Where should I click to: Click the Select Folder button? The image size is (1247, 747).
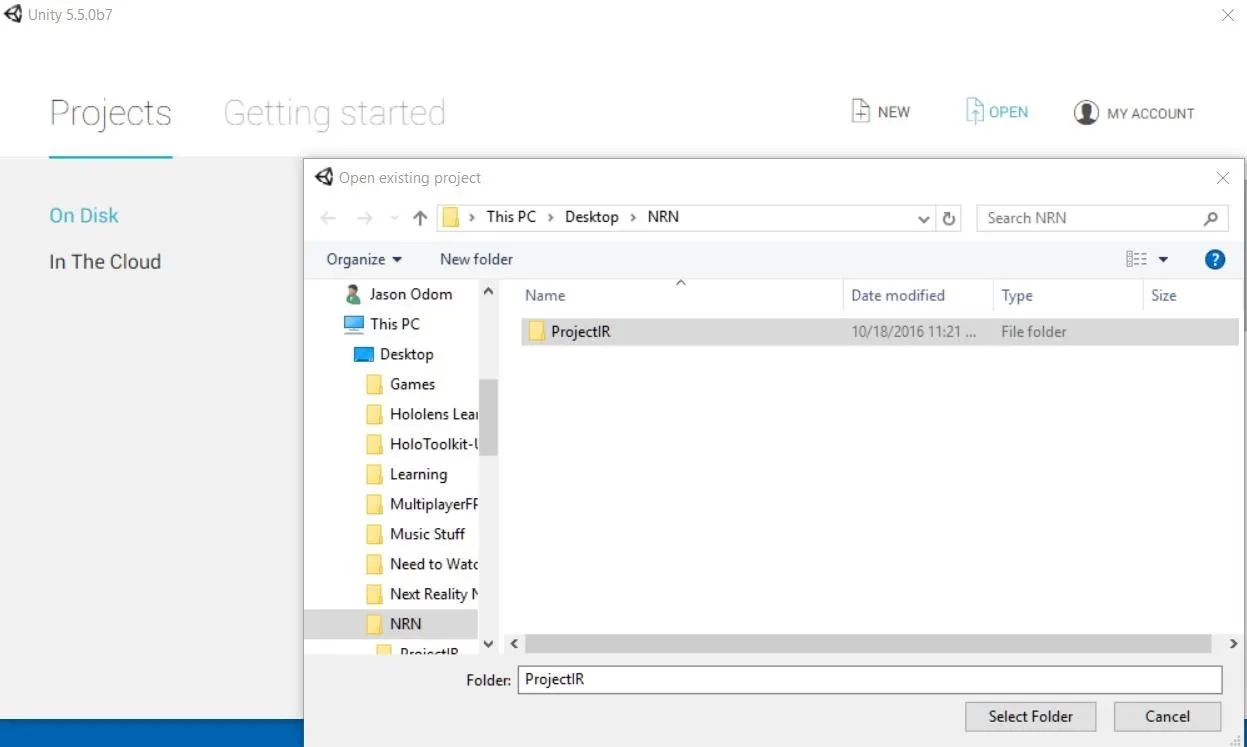click(x=1030, y=716)
